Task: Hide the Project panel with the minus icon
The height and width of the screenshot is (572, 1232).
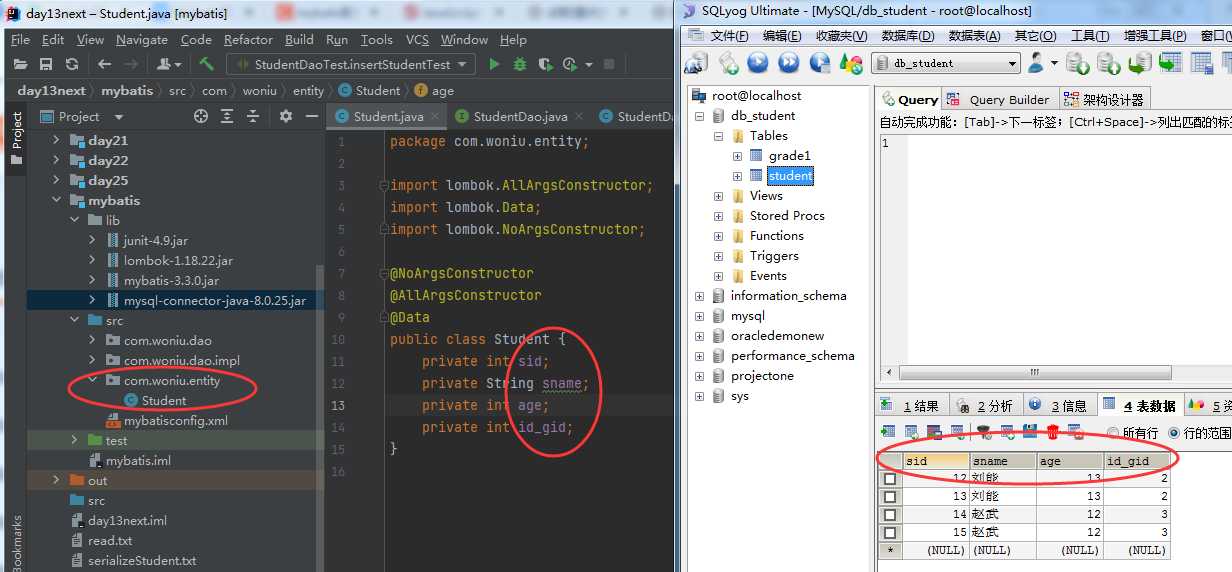Action: click(x=311, y=116)
